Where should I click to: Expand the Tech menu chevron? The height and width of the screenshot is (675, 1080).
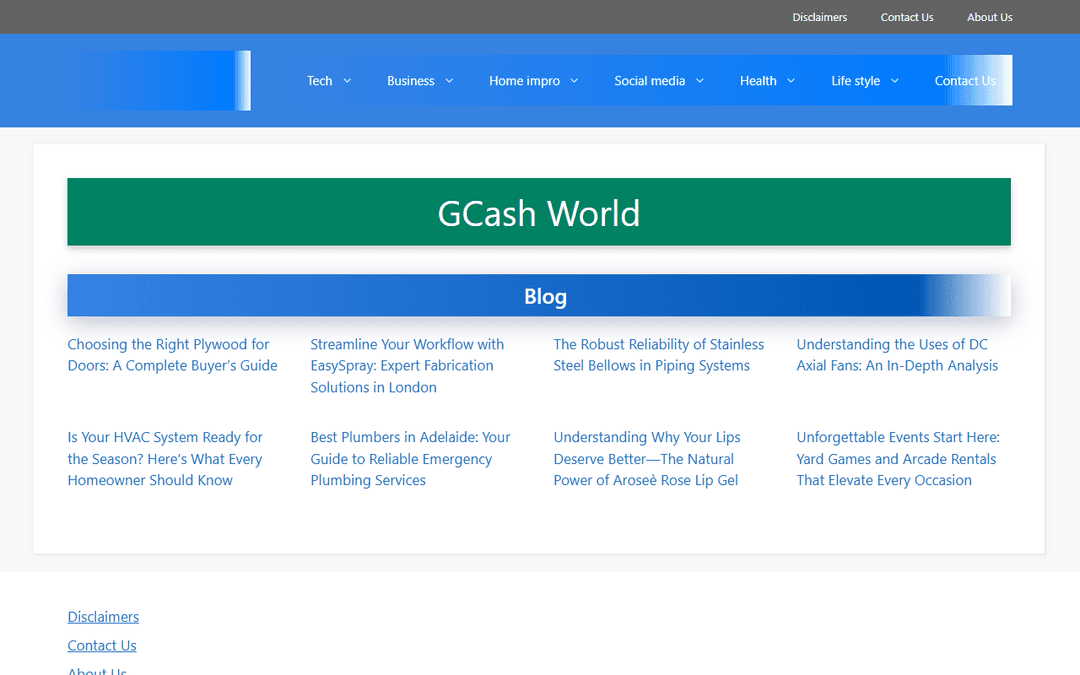pyautogui.click(x=347, y=81)
